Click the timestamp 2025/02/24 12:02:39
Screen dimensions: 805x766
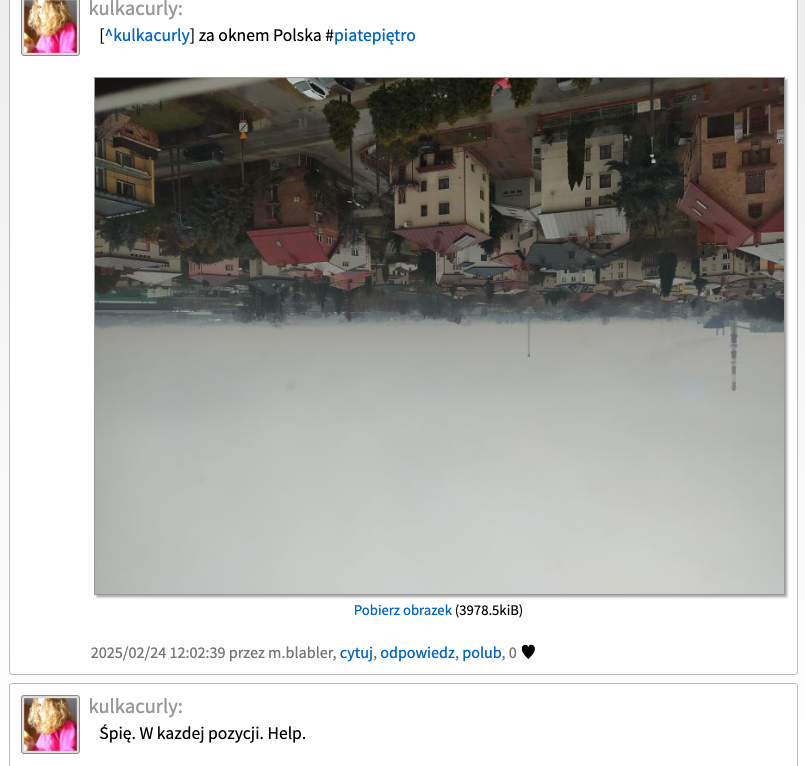coord(158,653)
